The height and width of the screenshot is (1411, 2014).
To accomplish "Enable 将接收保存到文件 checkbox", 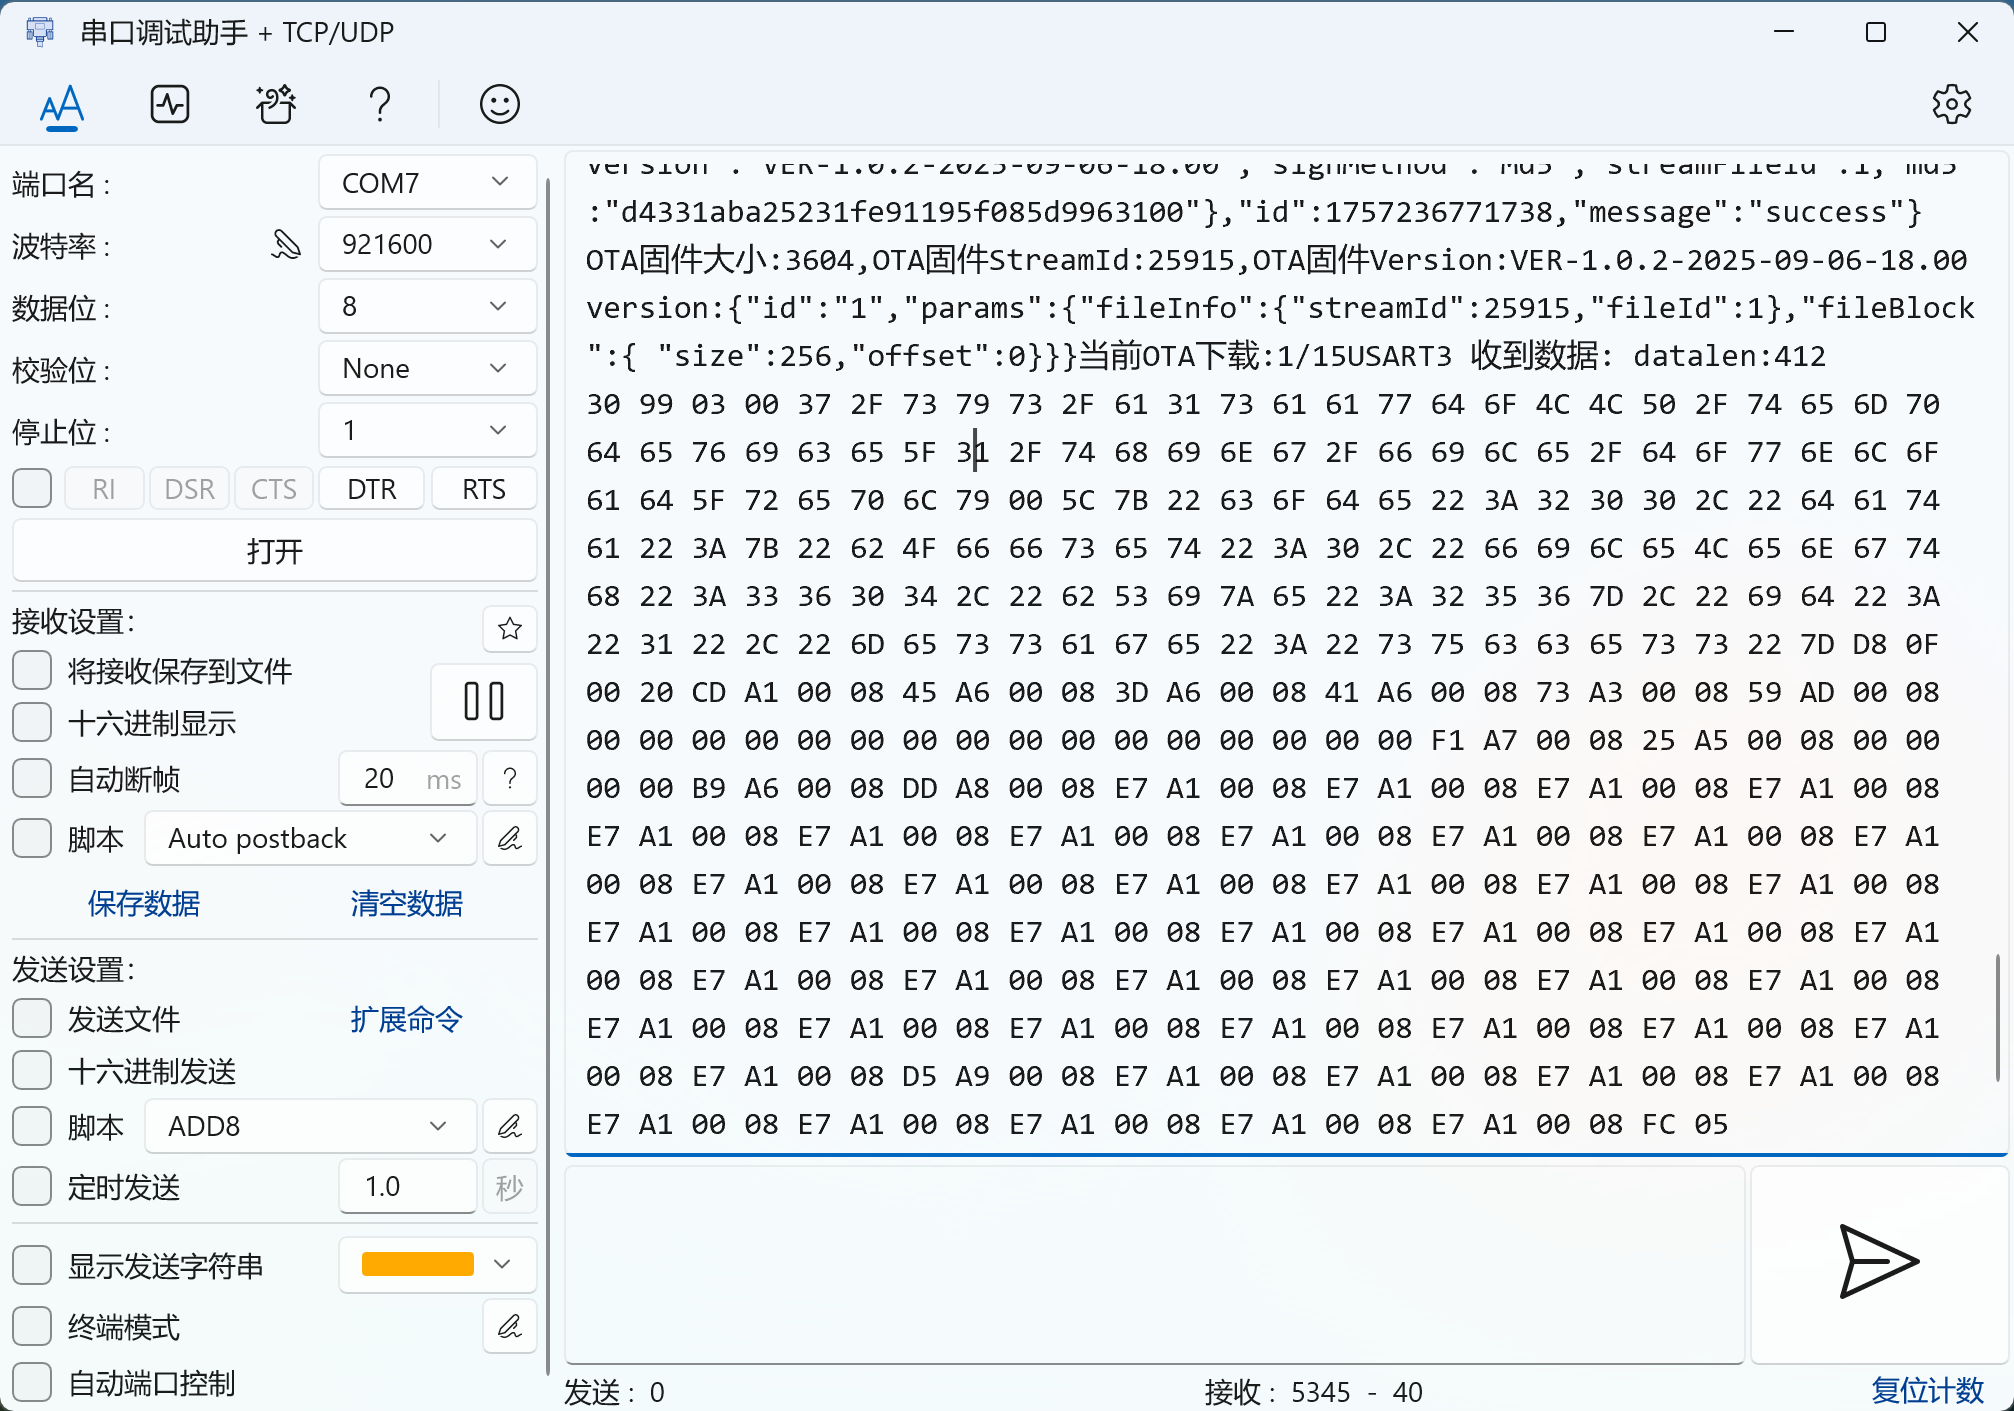I will [32, 670].
